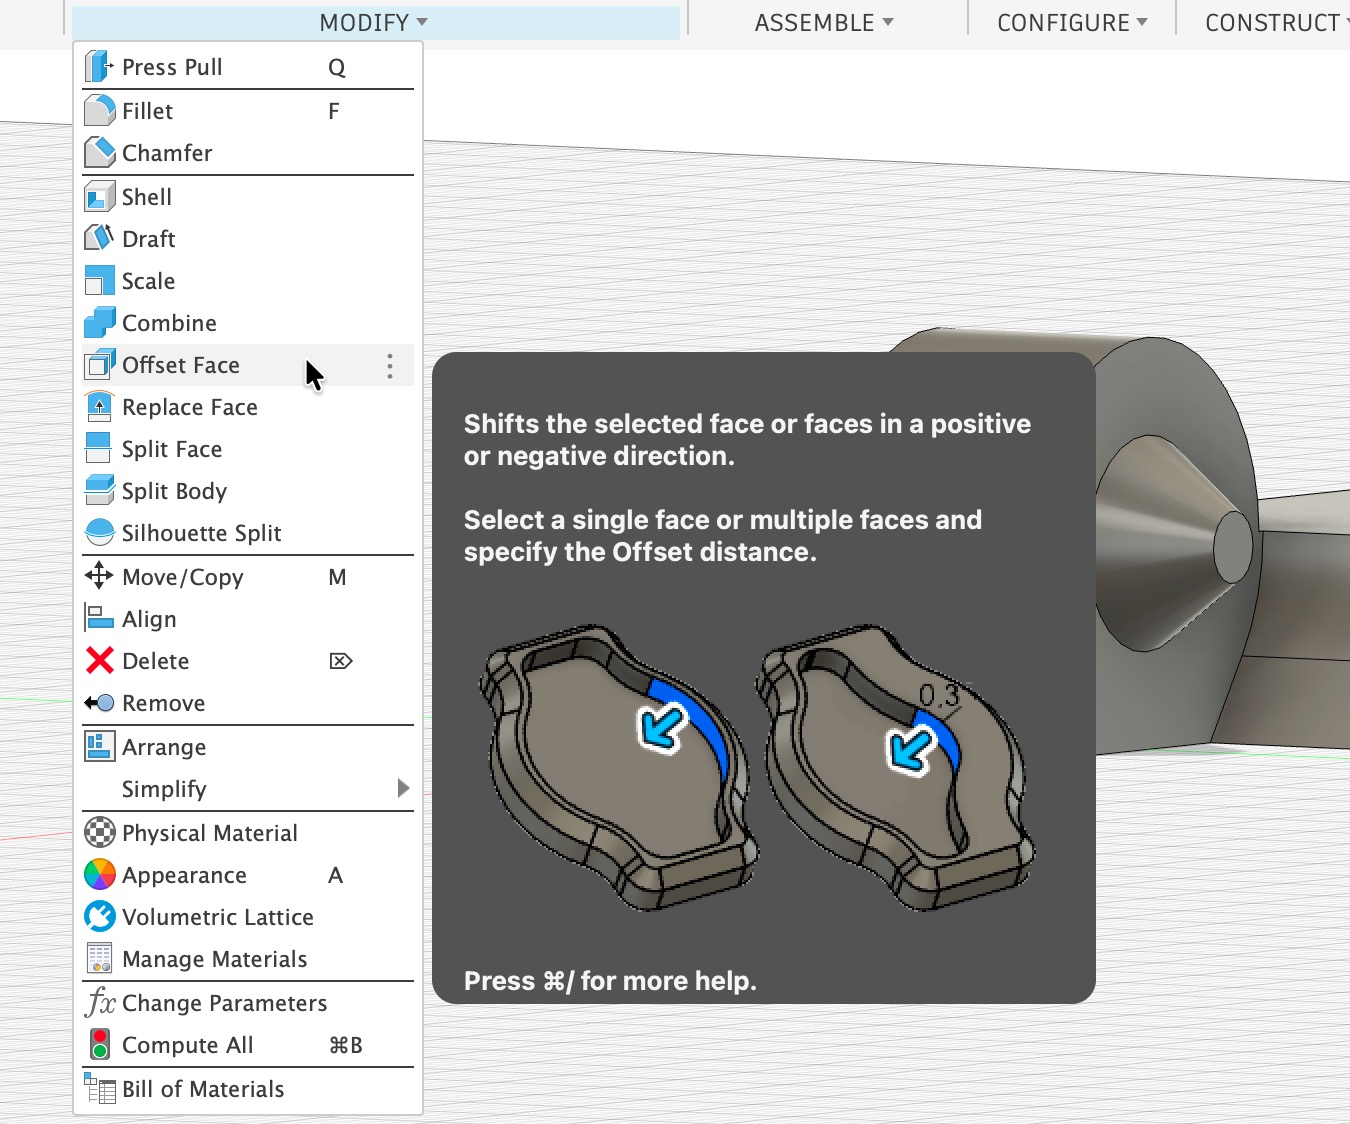This screenshot has width=1350, height=1124.
Task: Expand the Simplify submenu arrow
Action: (x=403, y=788)
